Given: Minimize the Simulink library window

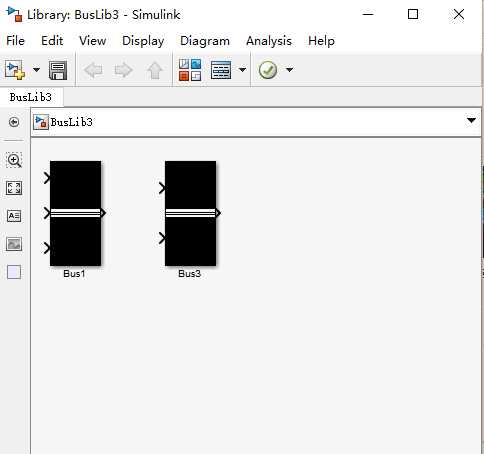Looking at the screenshot, I should click(x=368, y=14).
